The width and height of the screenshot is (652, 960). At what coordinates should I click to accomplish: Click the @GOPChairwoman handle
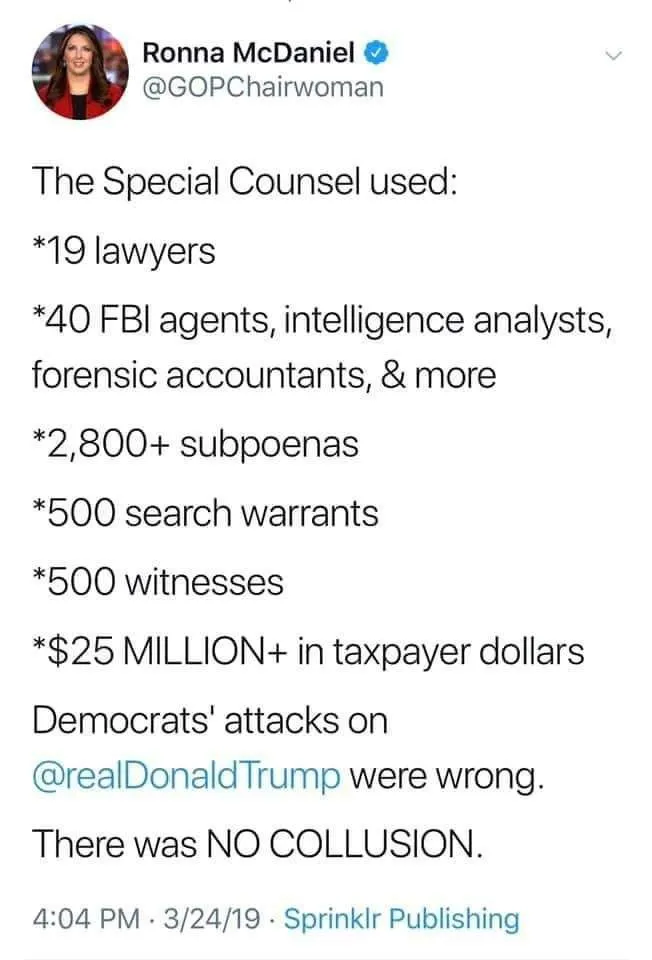point(263,87)
